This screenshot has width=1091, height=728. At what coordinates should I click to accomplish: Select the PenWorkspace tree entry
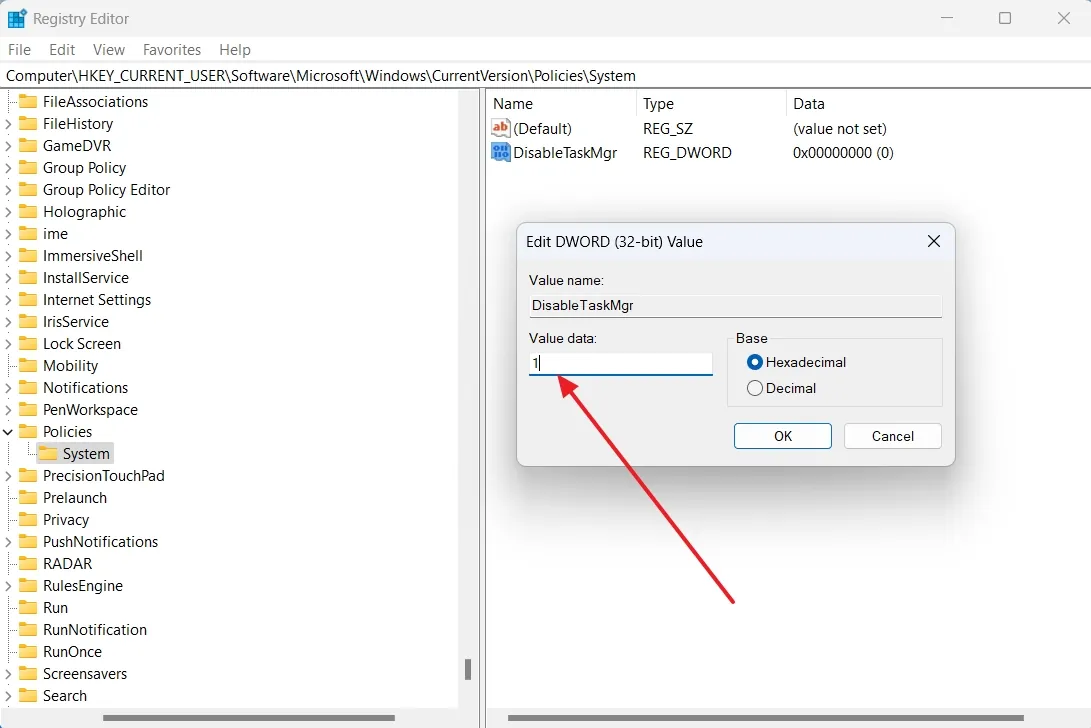point(90,410)
